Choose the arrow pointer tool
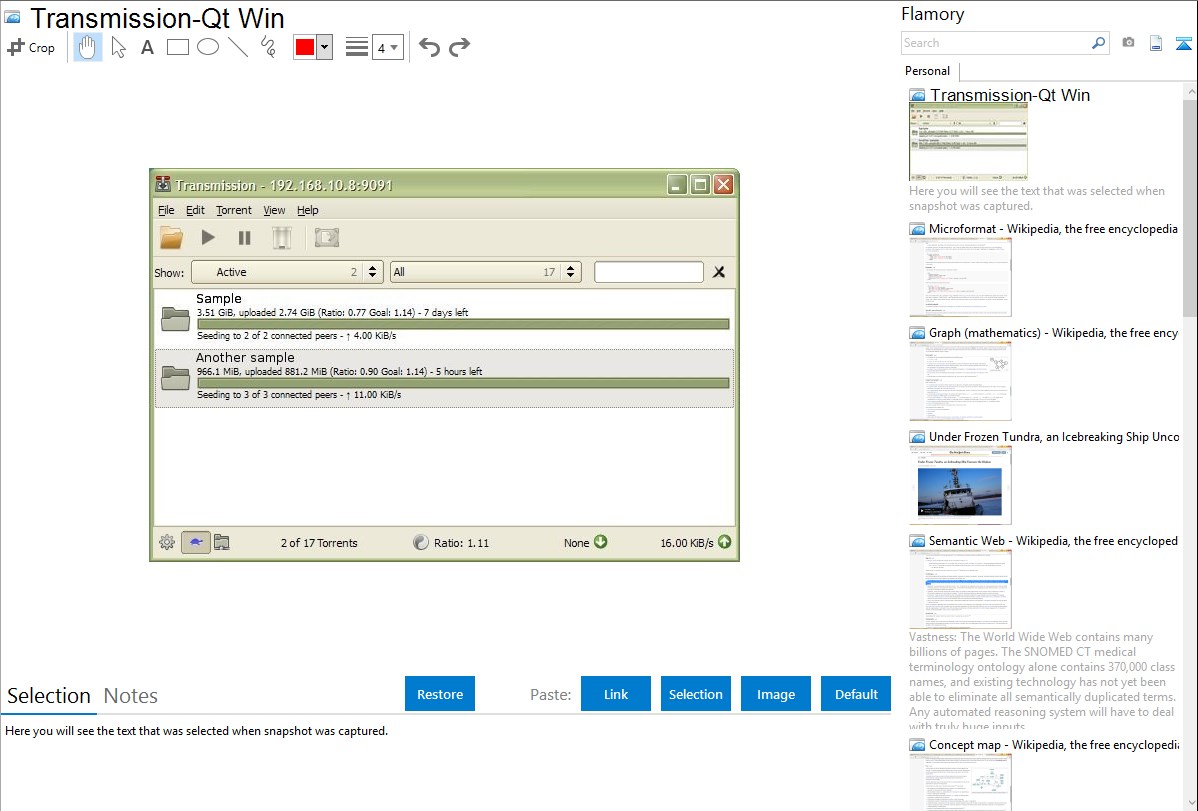Image resolution: width=1198 pixels, height=811 pixels. pyautogui.click(x=118, y=47)
